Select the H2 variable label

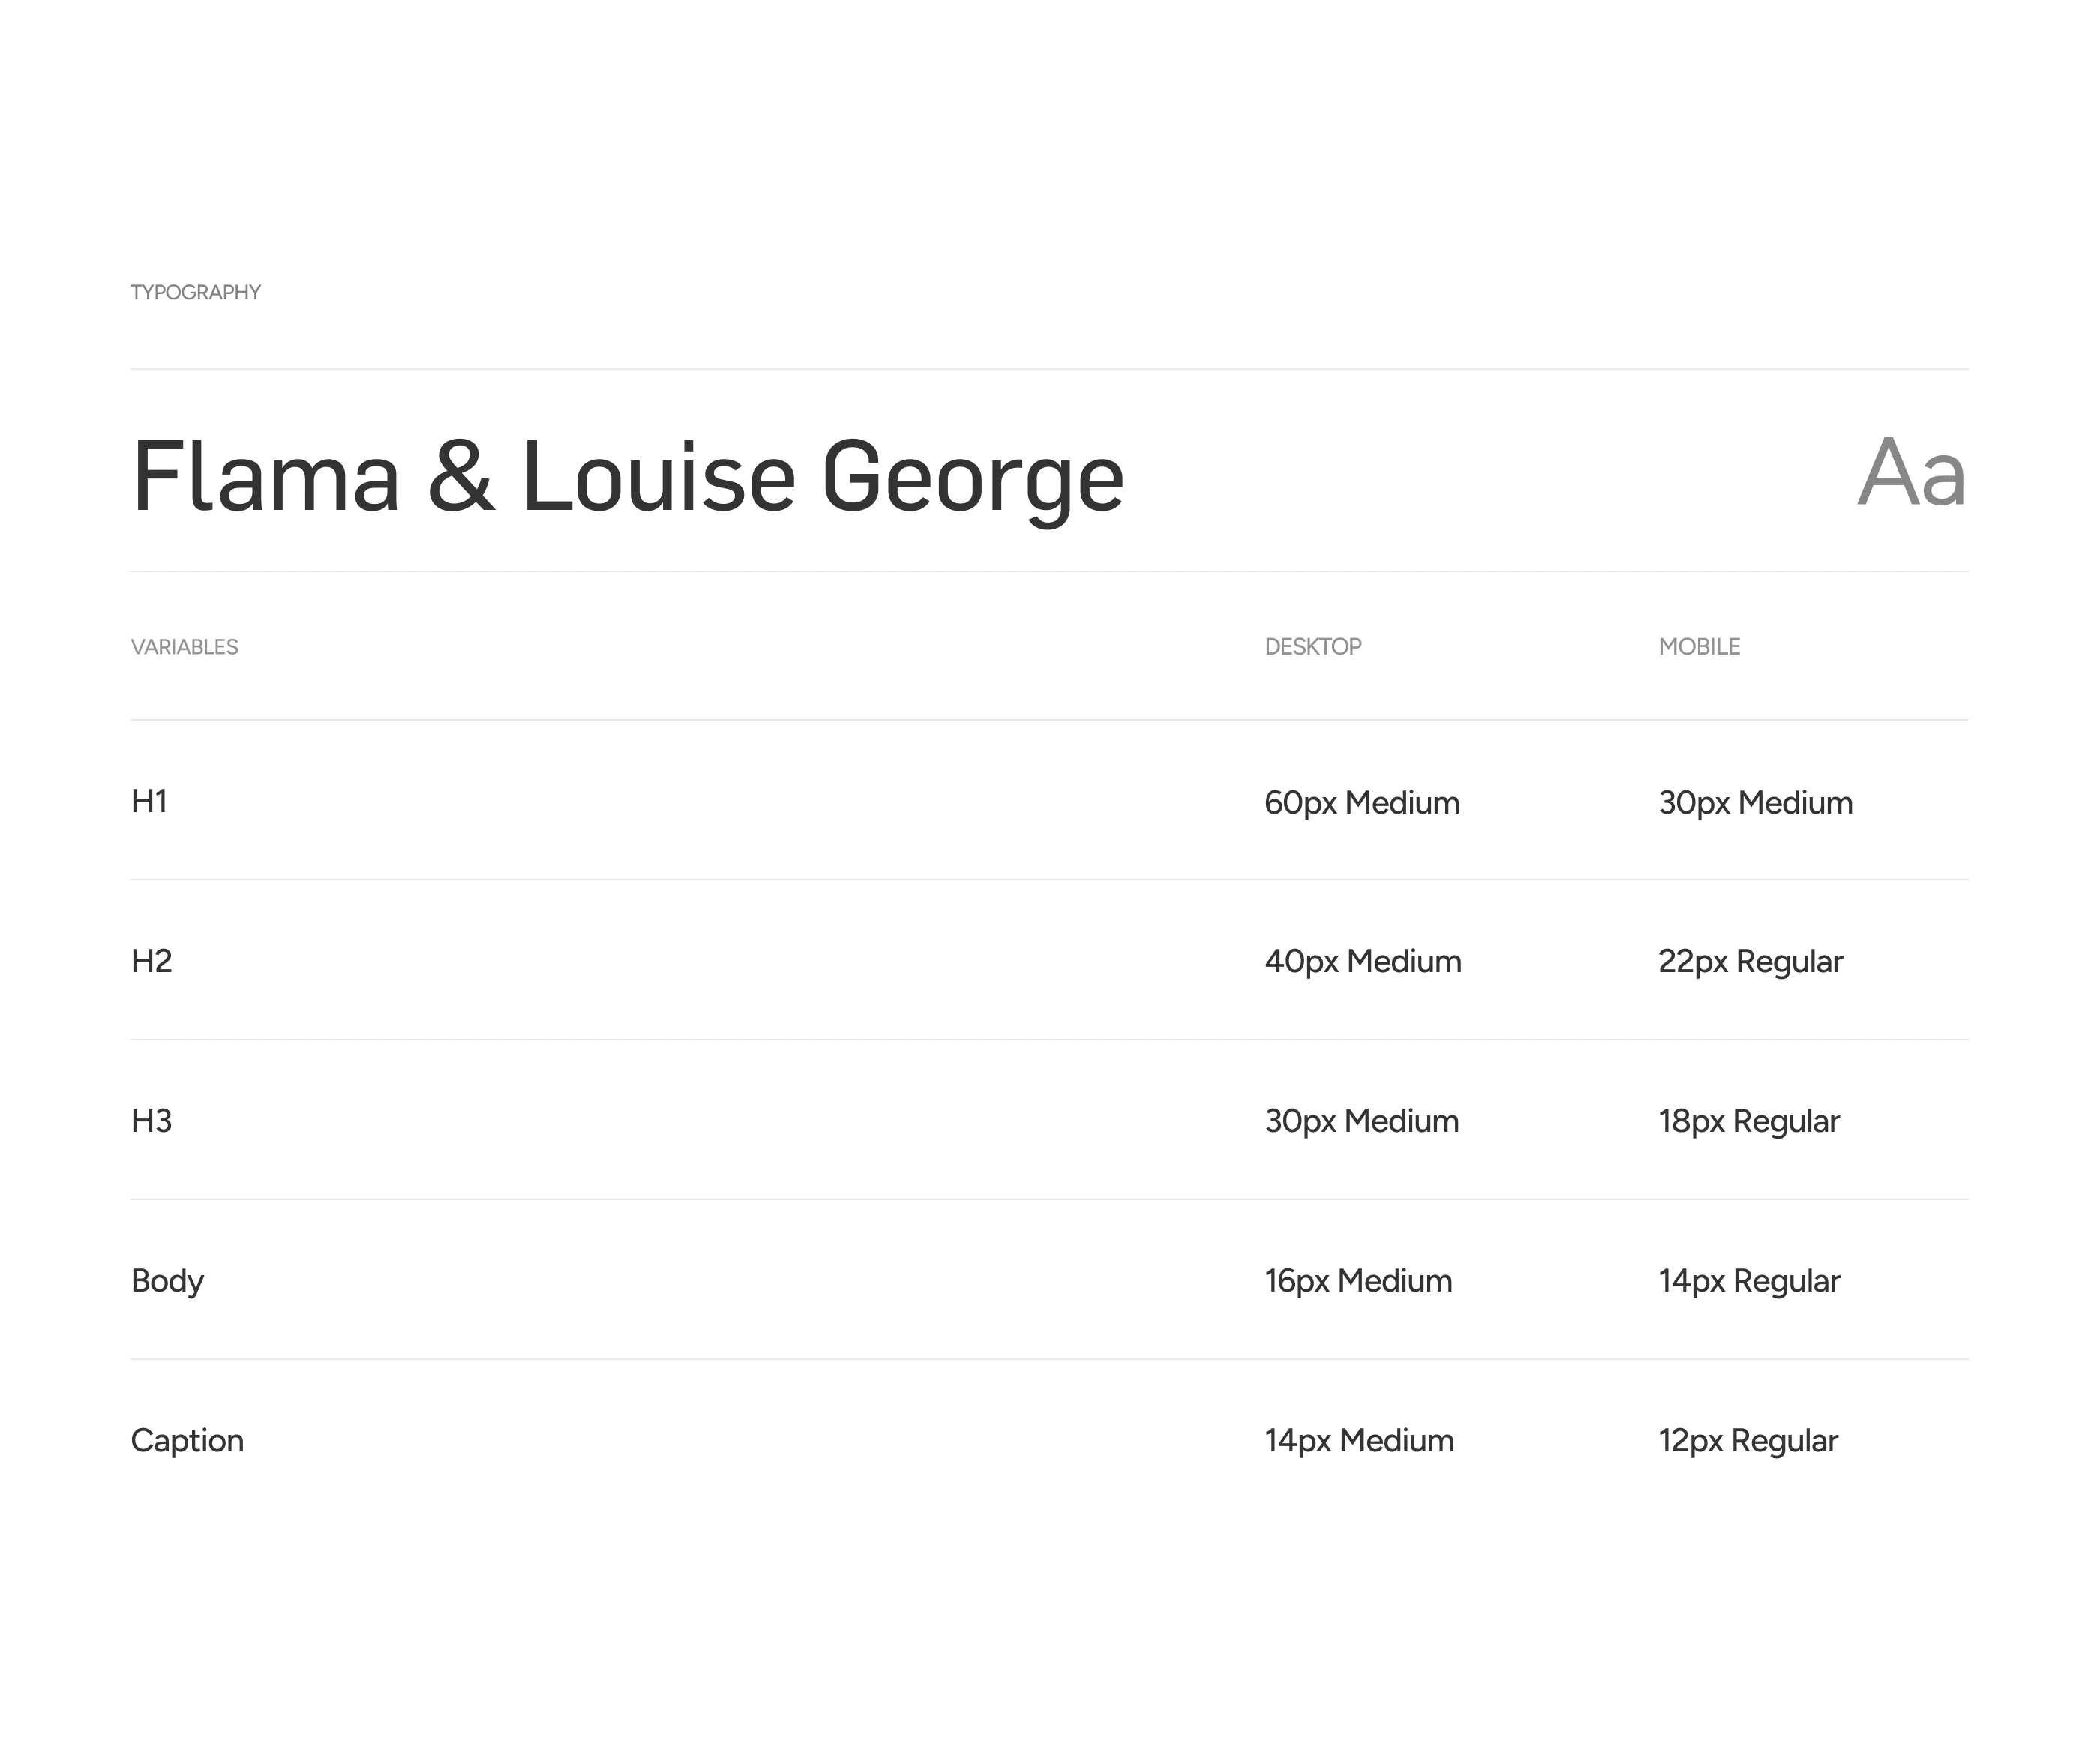pyautogui.click(x=151, y=961)
